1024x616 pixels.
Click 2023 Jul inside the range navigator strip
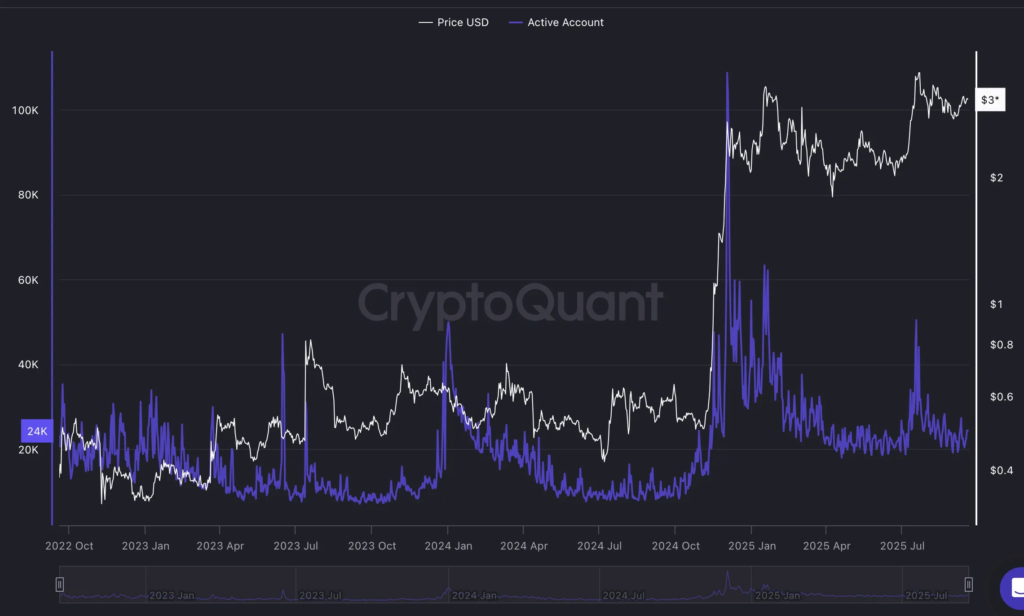(321, 596)
